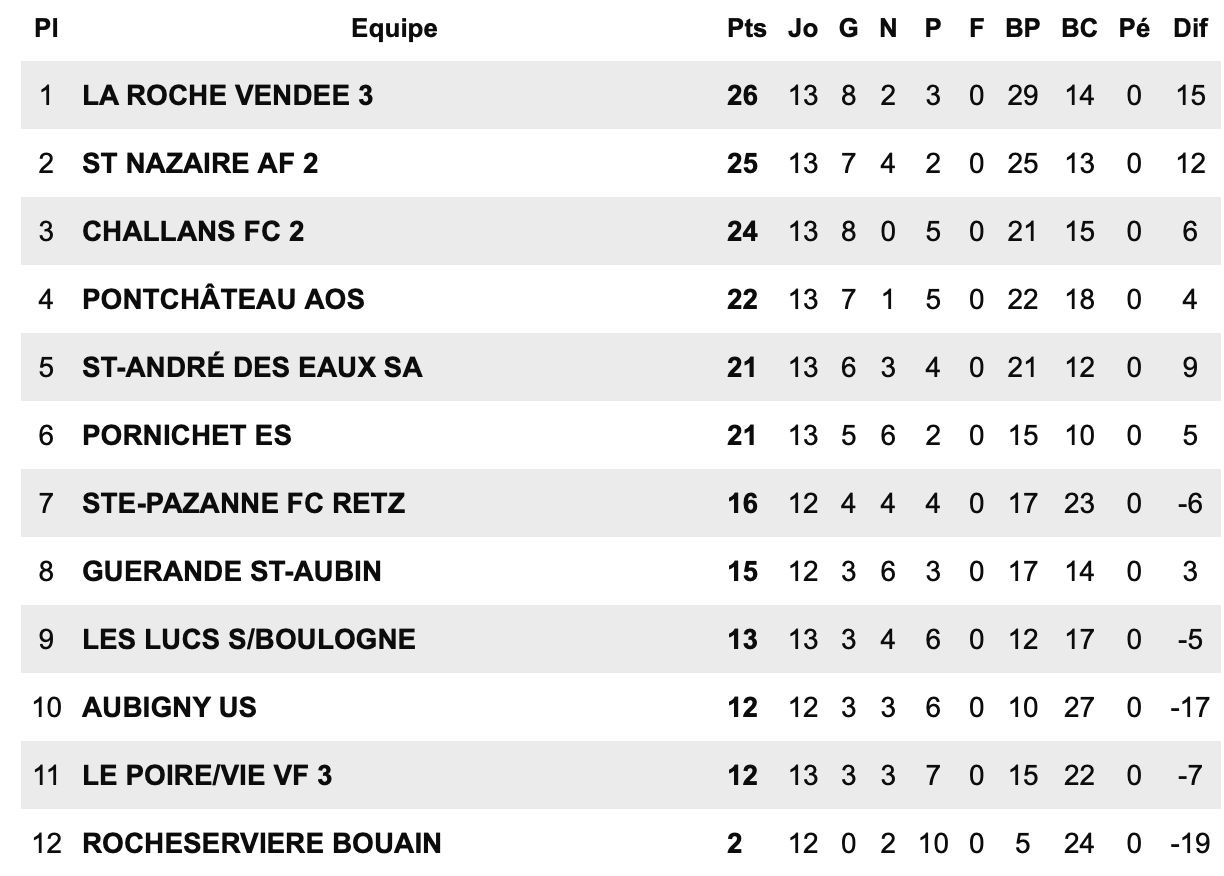
Task: Click the LA ROCHE VENDEE 3 team name
Action: (x=228, y=95)
